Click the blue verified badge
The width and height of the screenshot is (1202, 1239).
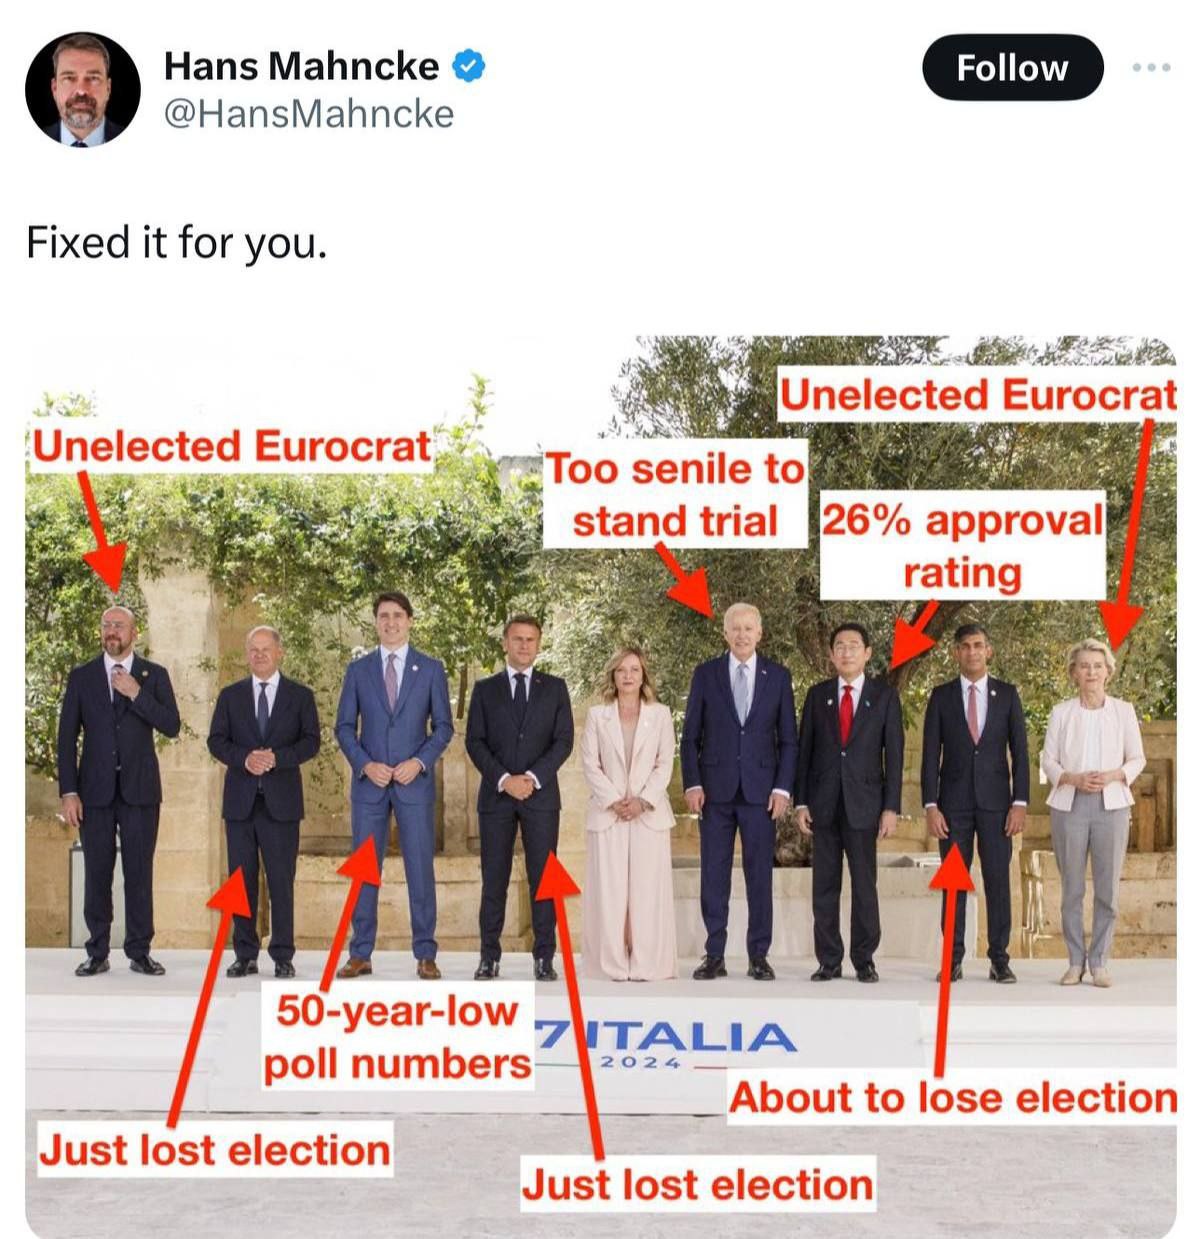469,66
